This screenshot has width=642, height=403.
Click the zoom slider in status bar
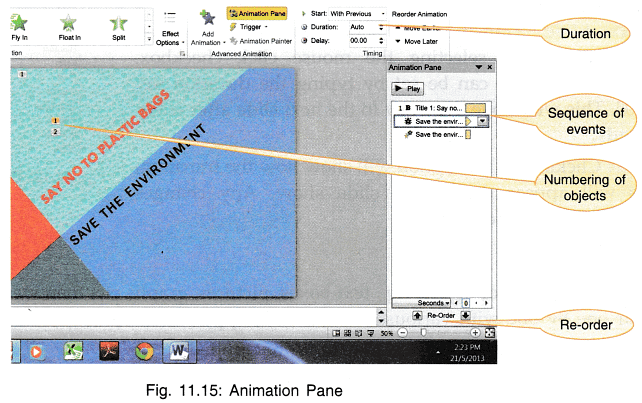click(x=424, y=331)
